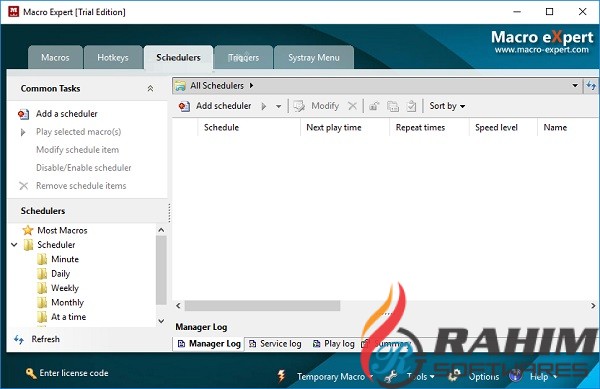Click the Macro Expert title bar app icon
This screenshot has height=389, width=600.
(13, 12)
